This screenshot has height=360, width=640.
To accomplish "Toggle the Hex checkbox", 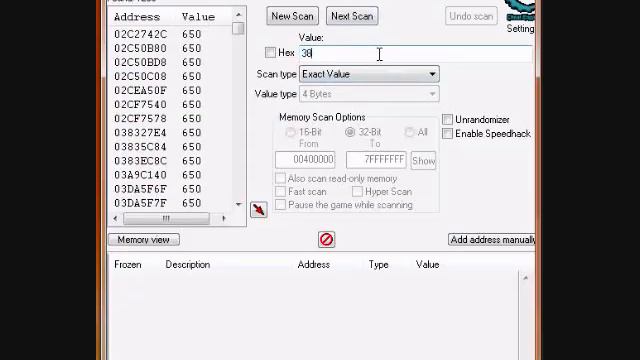I will point(270,53).
